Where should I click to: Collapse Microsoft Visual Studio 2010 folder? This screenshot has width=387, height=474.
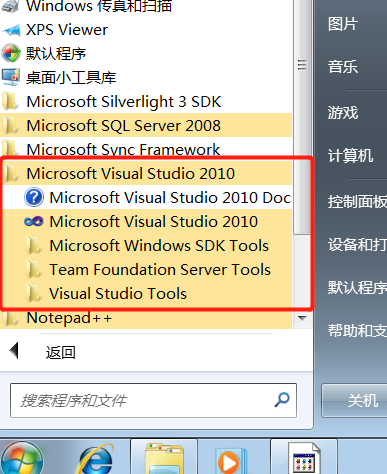tap(146, 174)
